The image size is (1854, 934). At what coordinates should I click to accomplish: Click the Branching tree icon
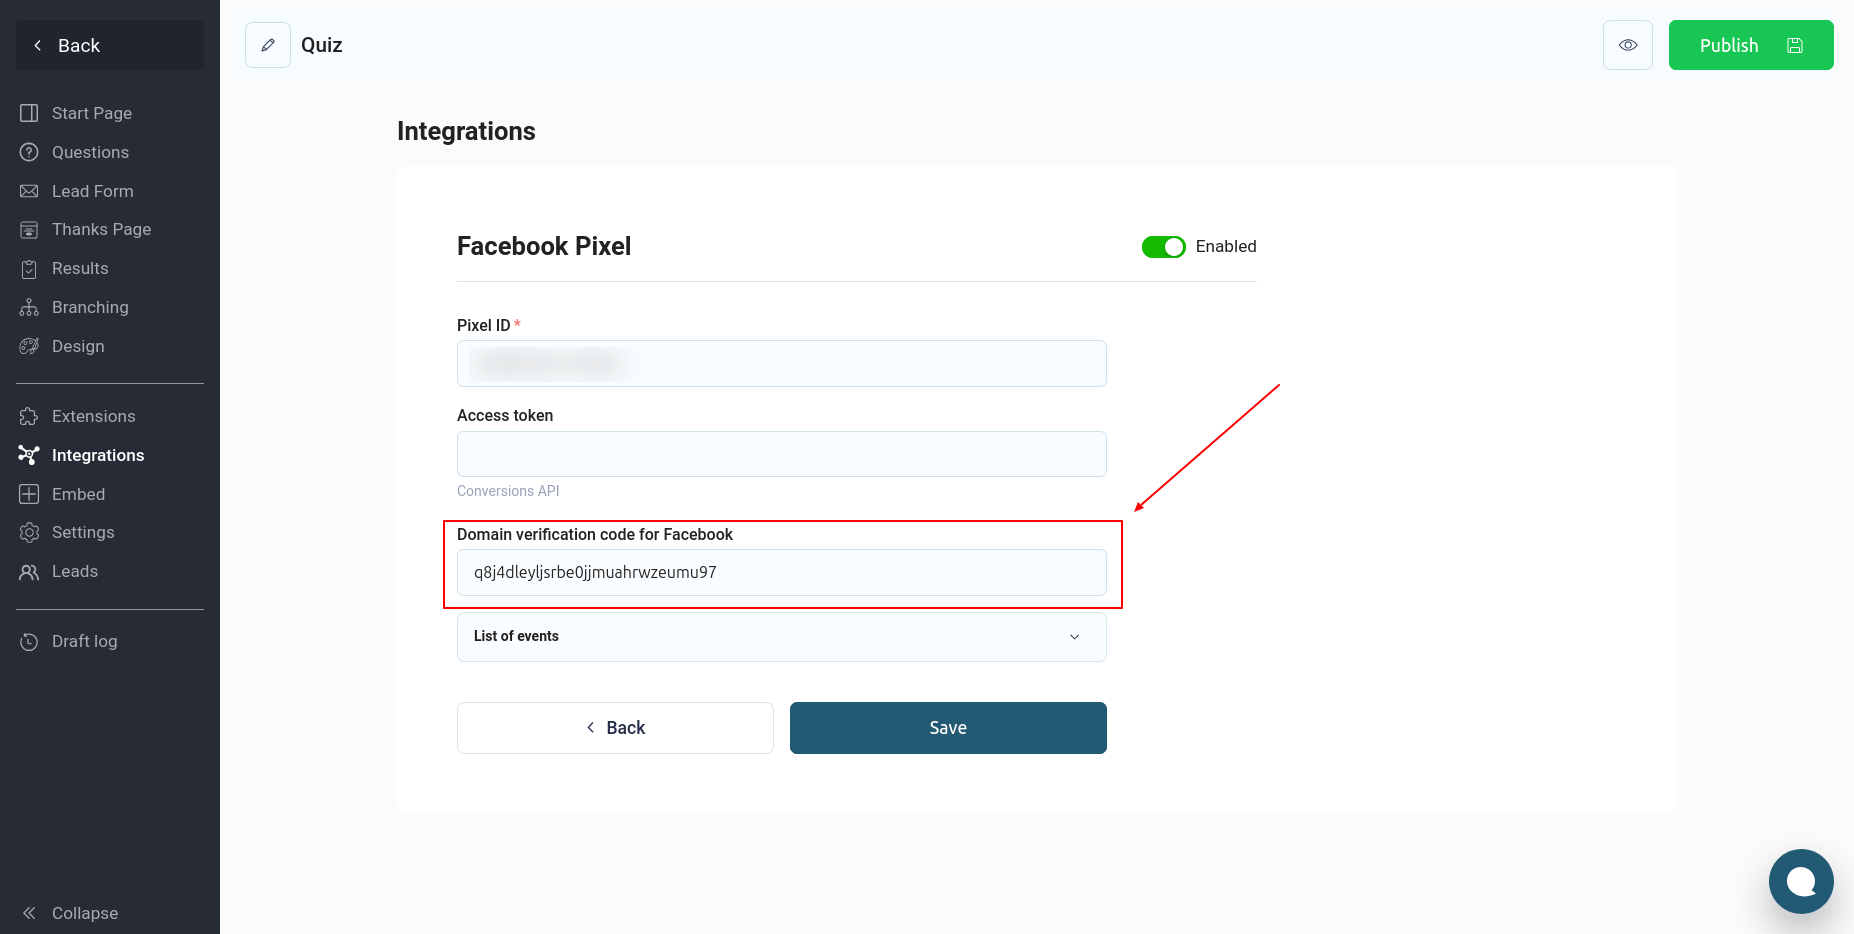click(29, 307)
